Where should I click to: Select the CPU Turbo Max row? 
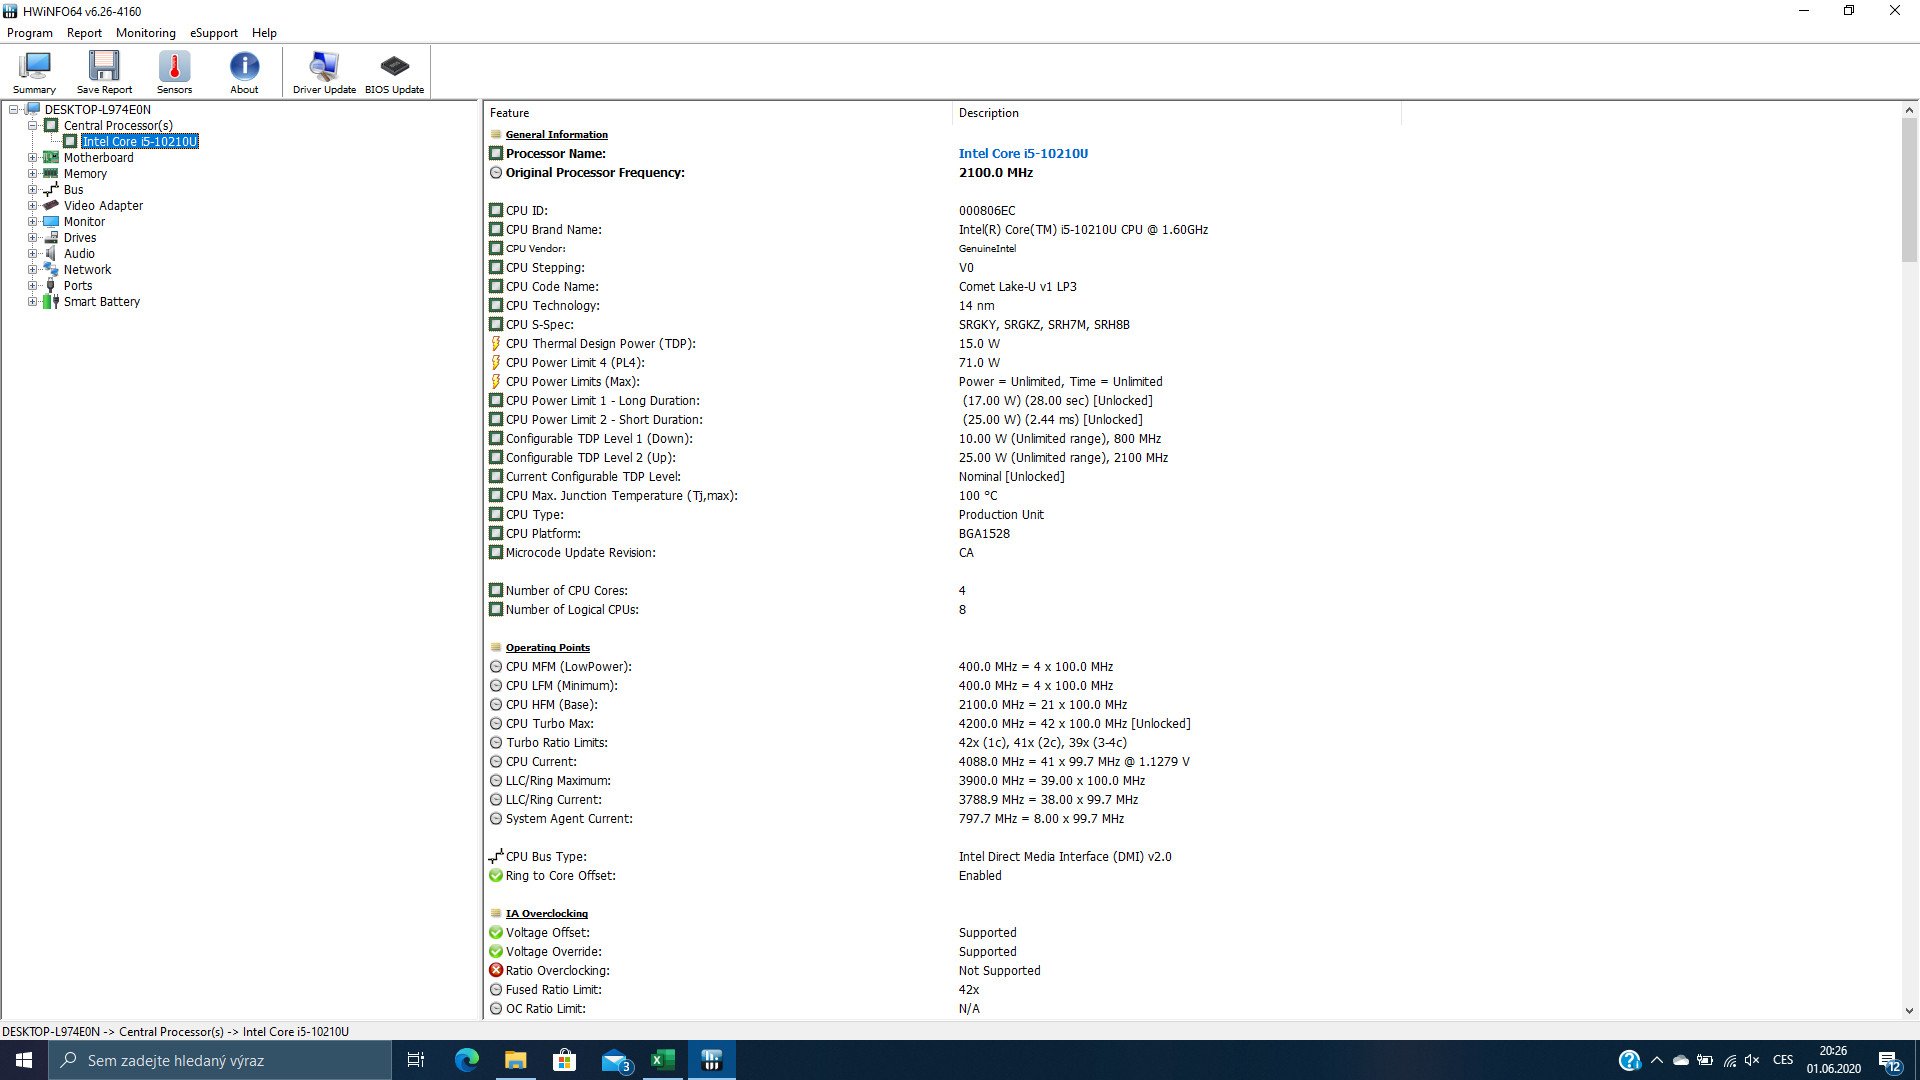pyautogui.click(x=1190, y=724)
